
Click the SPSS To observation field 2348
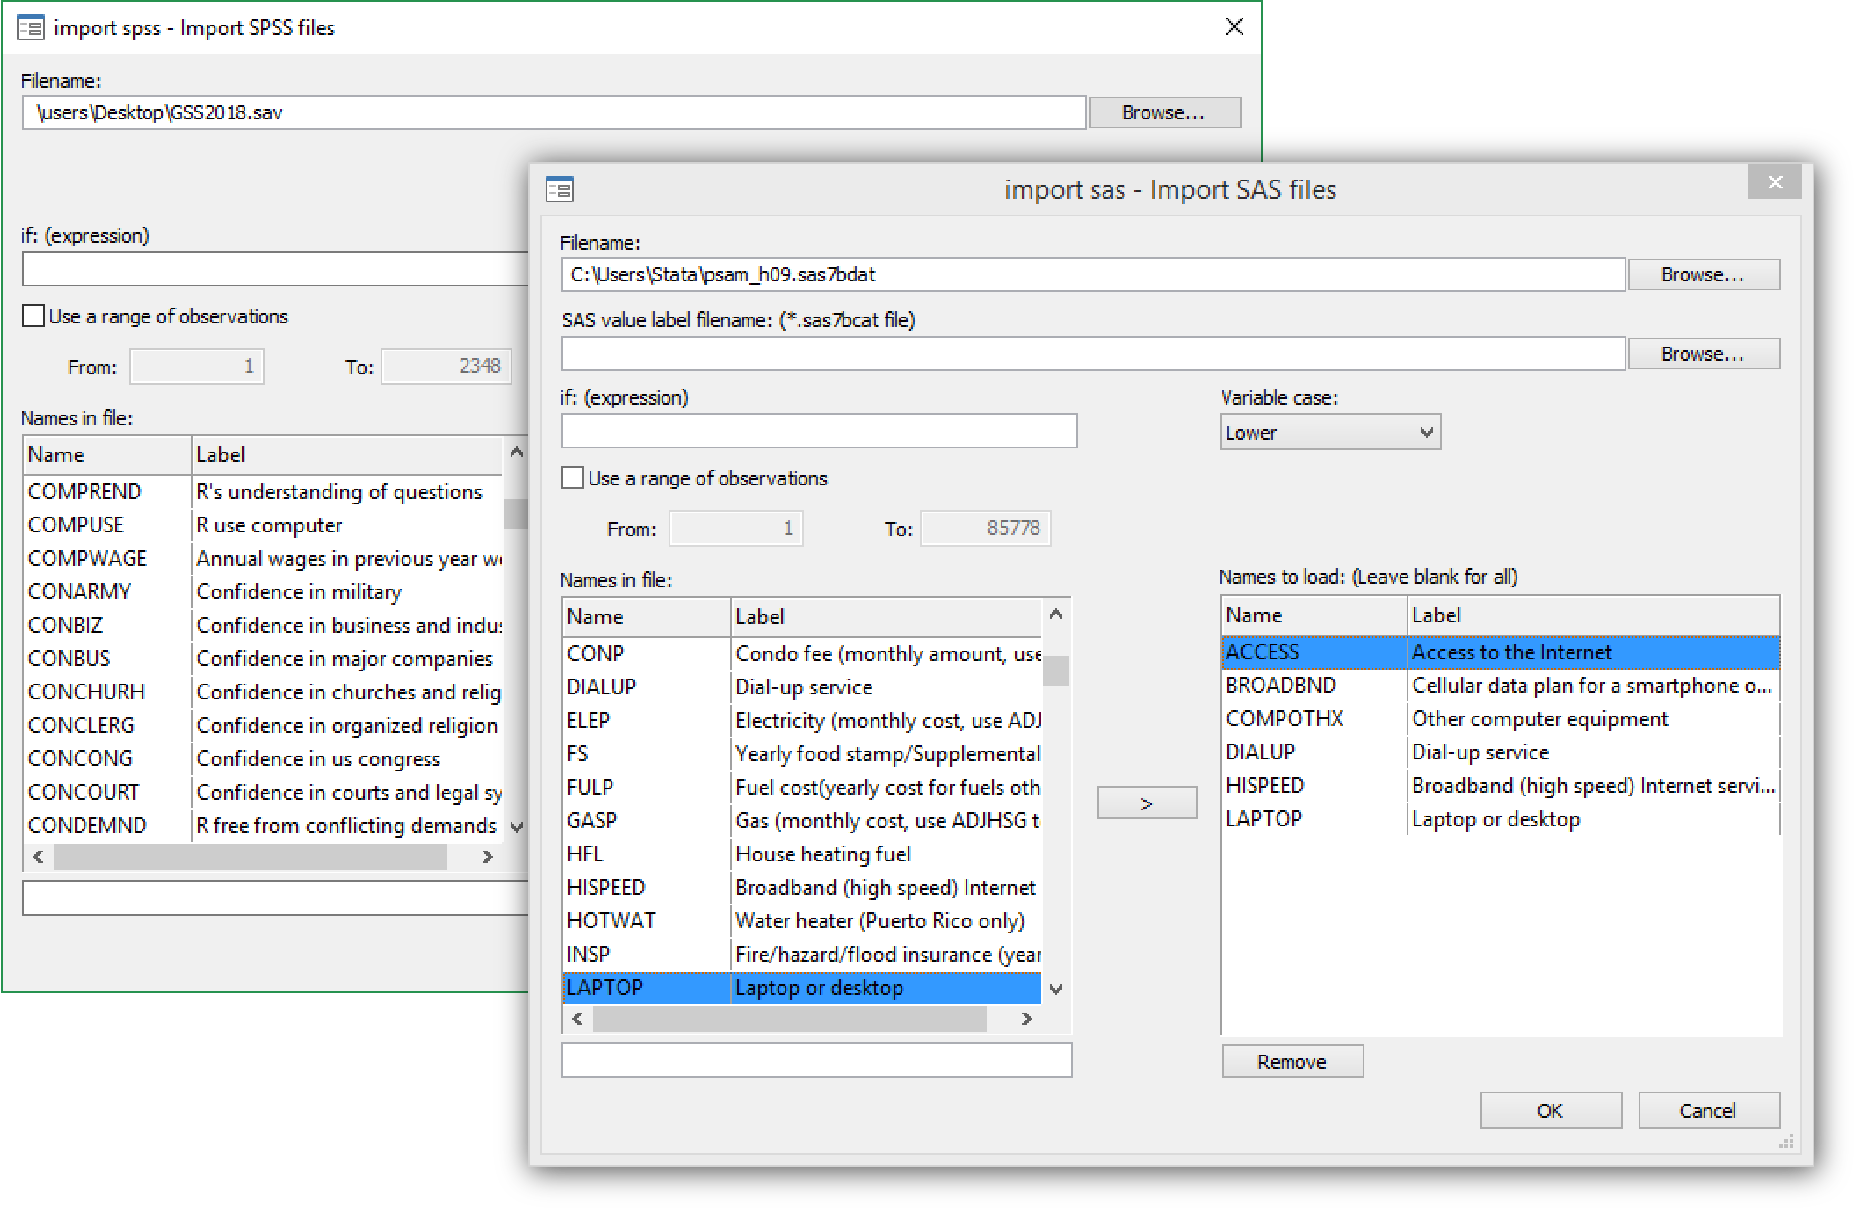click(x=447, y=366)
